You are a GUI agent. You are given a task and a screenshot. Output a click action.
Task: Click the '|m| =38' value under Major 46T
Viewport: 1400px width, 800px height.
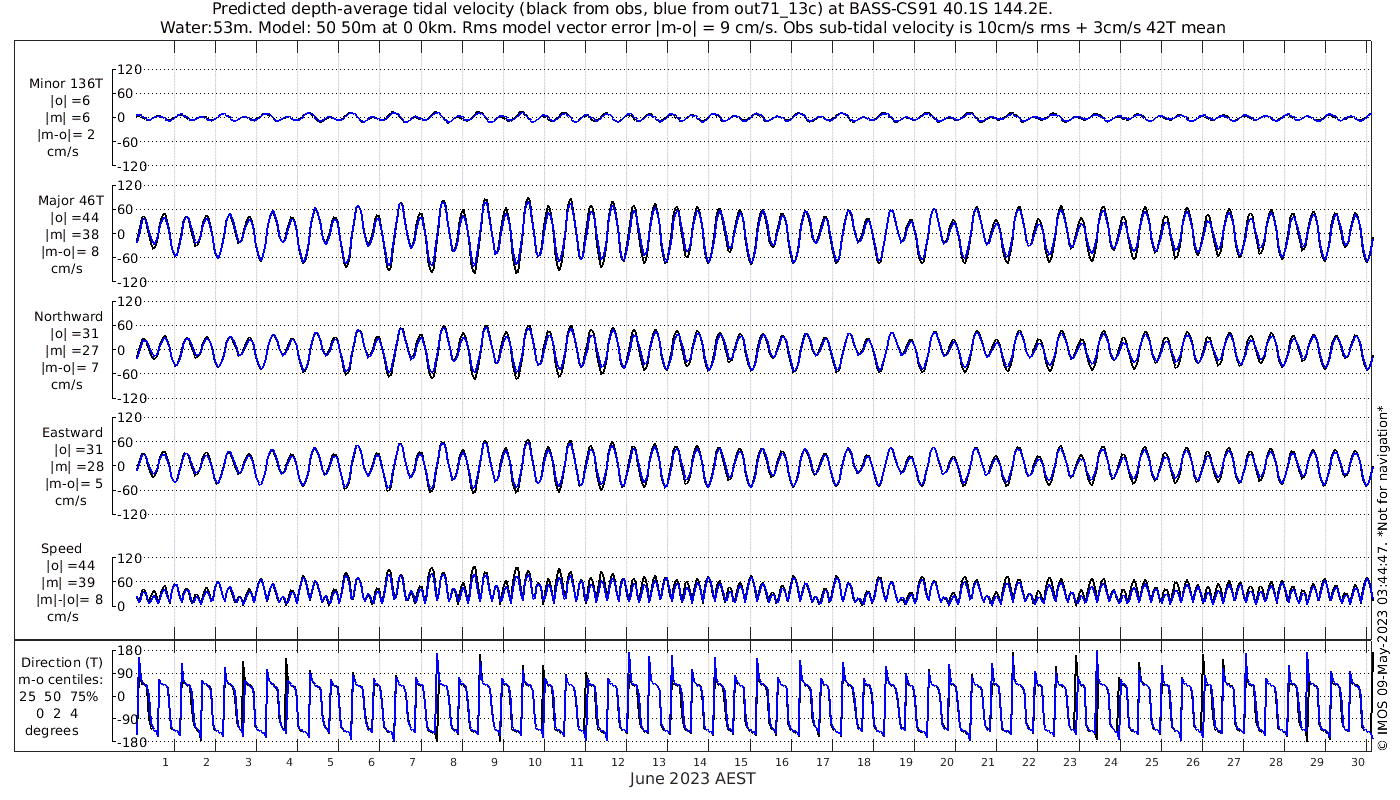(x=70, y=235)
